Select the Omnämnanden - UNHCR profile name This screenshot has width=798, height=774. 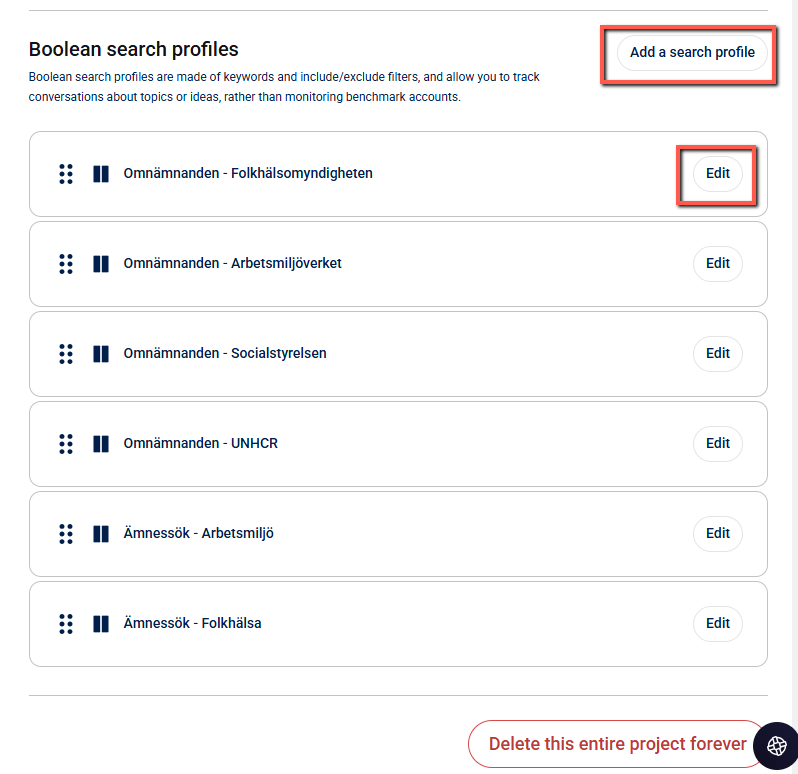201,443
